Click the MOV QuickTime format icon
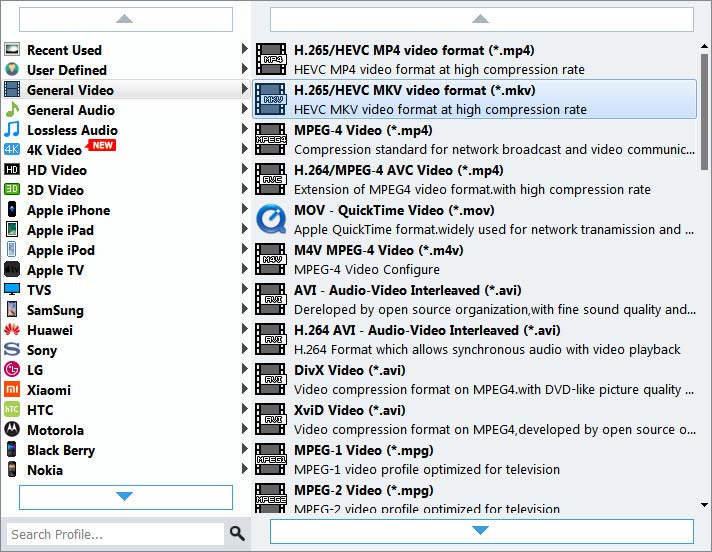712x552 pixels. point(271,219)
